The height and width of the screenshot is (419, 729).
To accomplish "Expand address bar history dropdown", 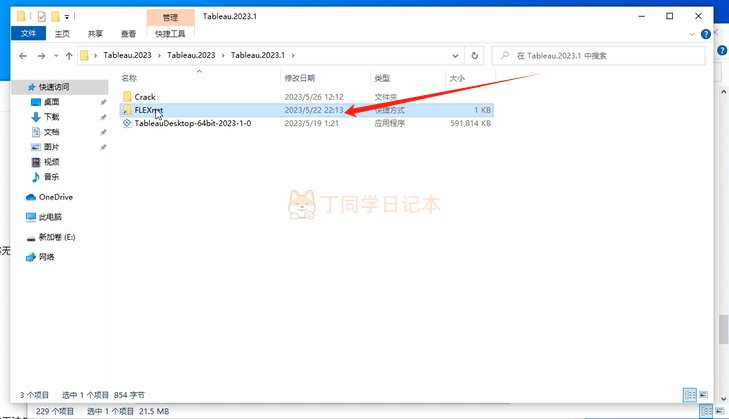I will [x=455, y=56].
